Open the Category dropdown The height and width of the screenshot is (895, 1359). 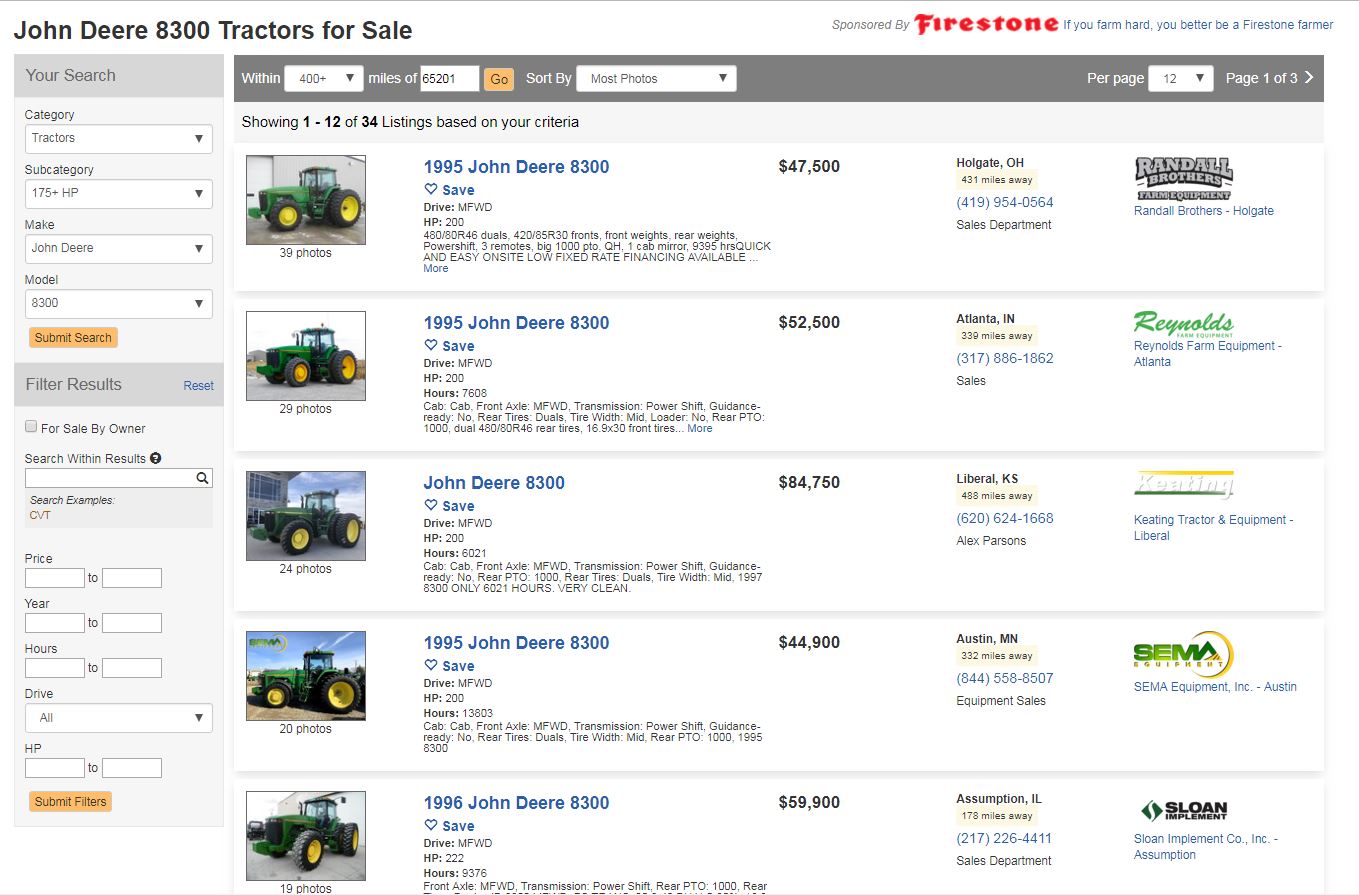point(118,138)
